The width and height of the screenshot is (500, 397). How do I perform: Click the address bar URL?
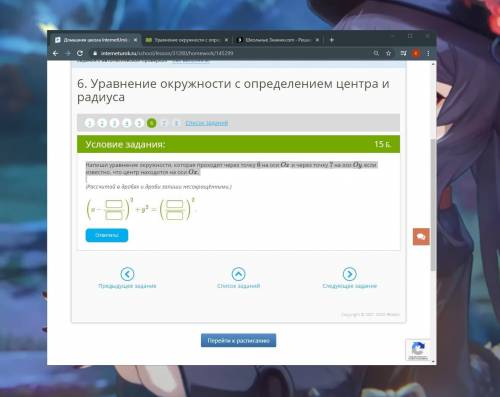(x=167, y=53)
